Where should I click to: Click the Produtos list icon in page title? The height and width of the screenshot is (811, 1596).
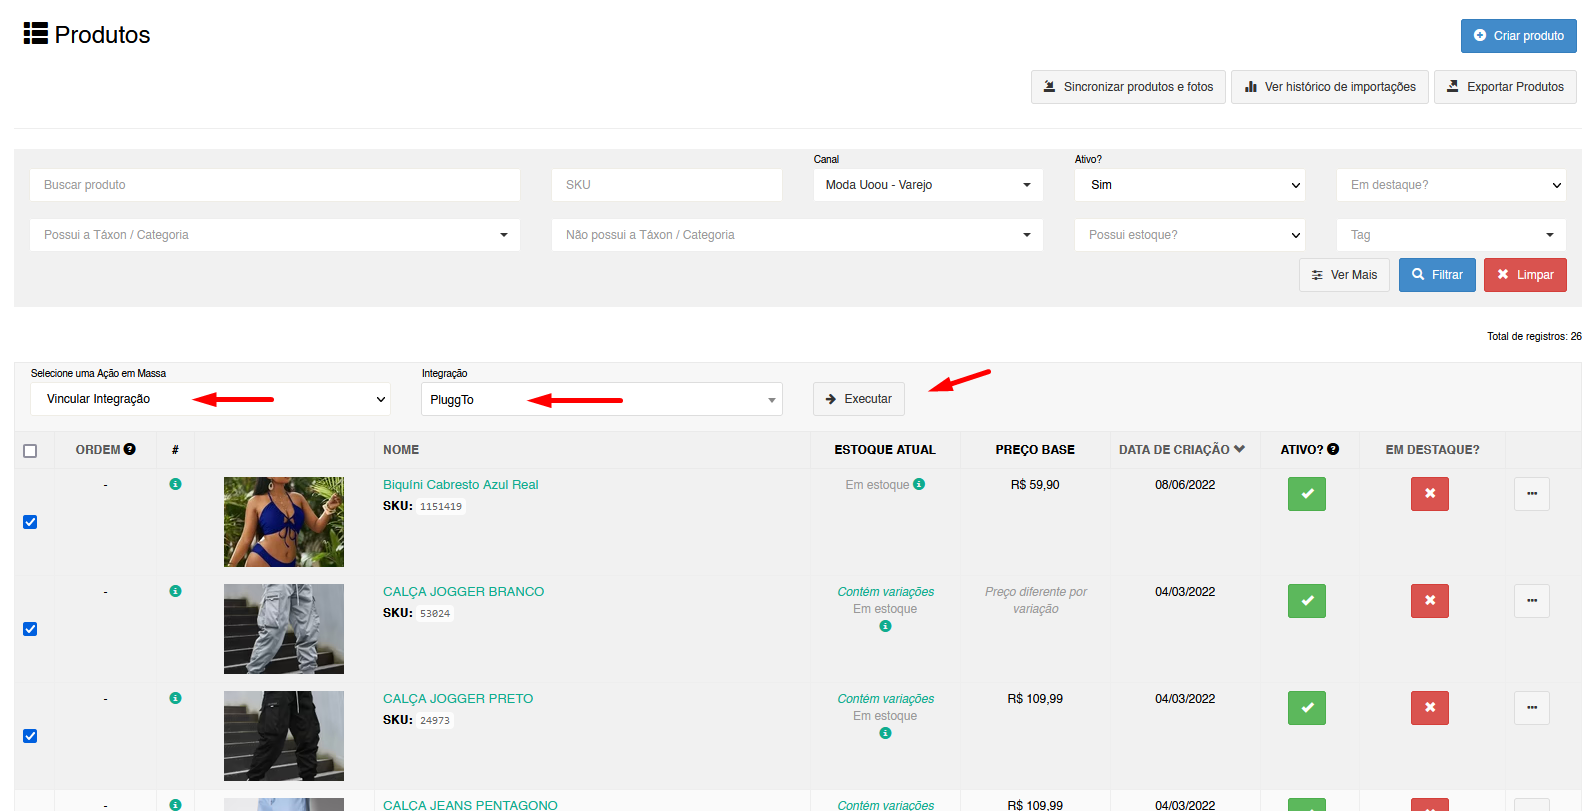36,34
